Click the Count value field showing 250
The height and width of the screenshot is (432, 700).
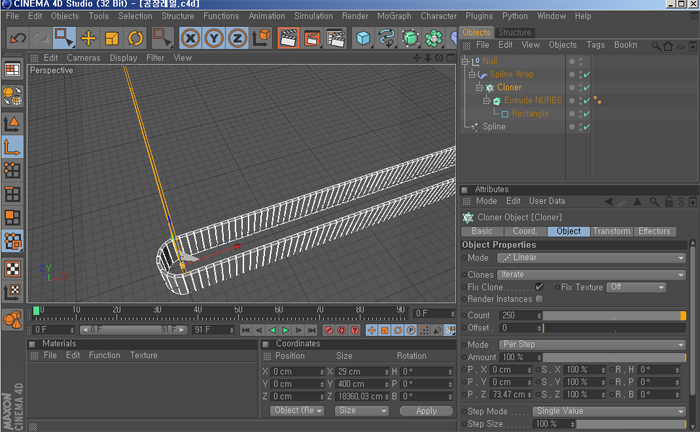point(520,316)
